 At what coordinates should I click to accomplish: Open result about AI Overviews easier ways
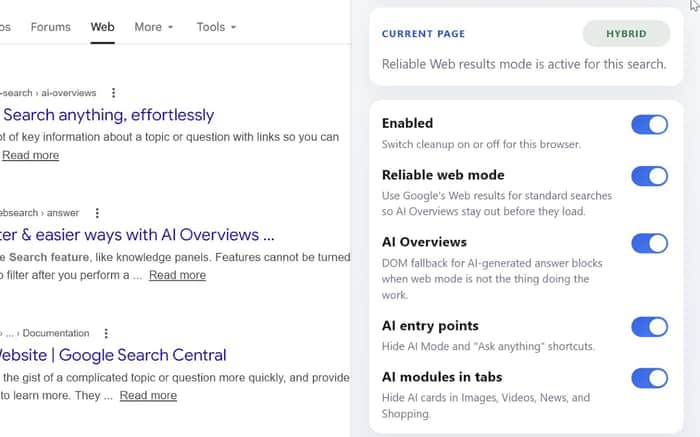[x=137, y=235]
